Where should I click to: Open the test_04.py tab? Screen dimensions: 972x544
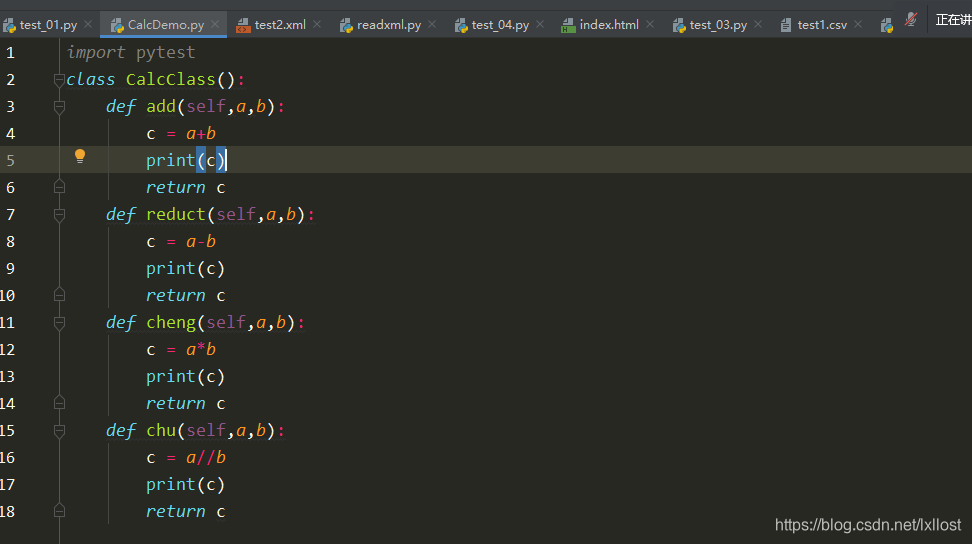500,25
